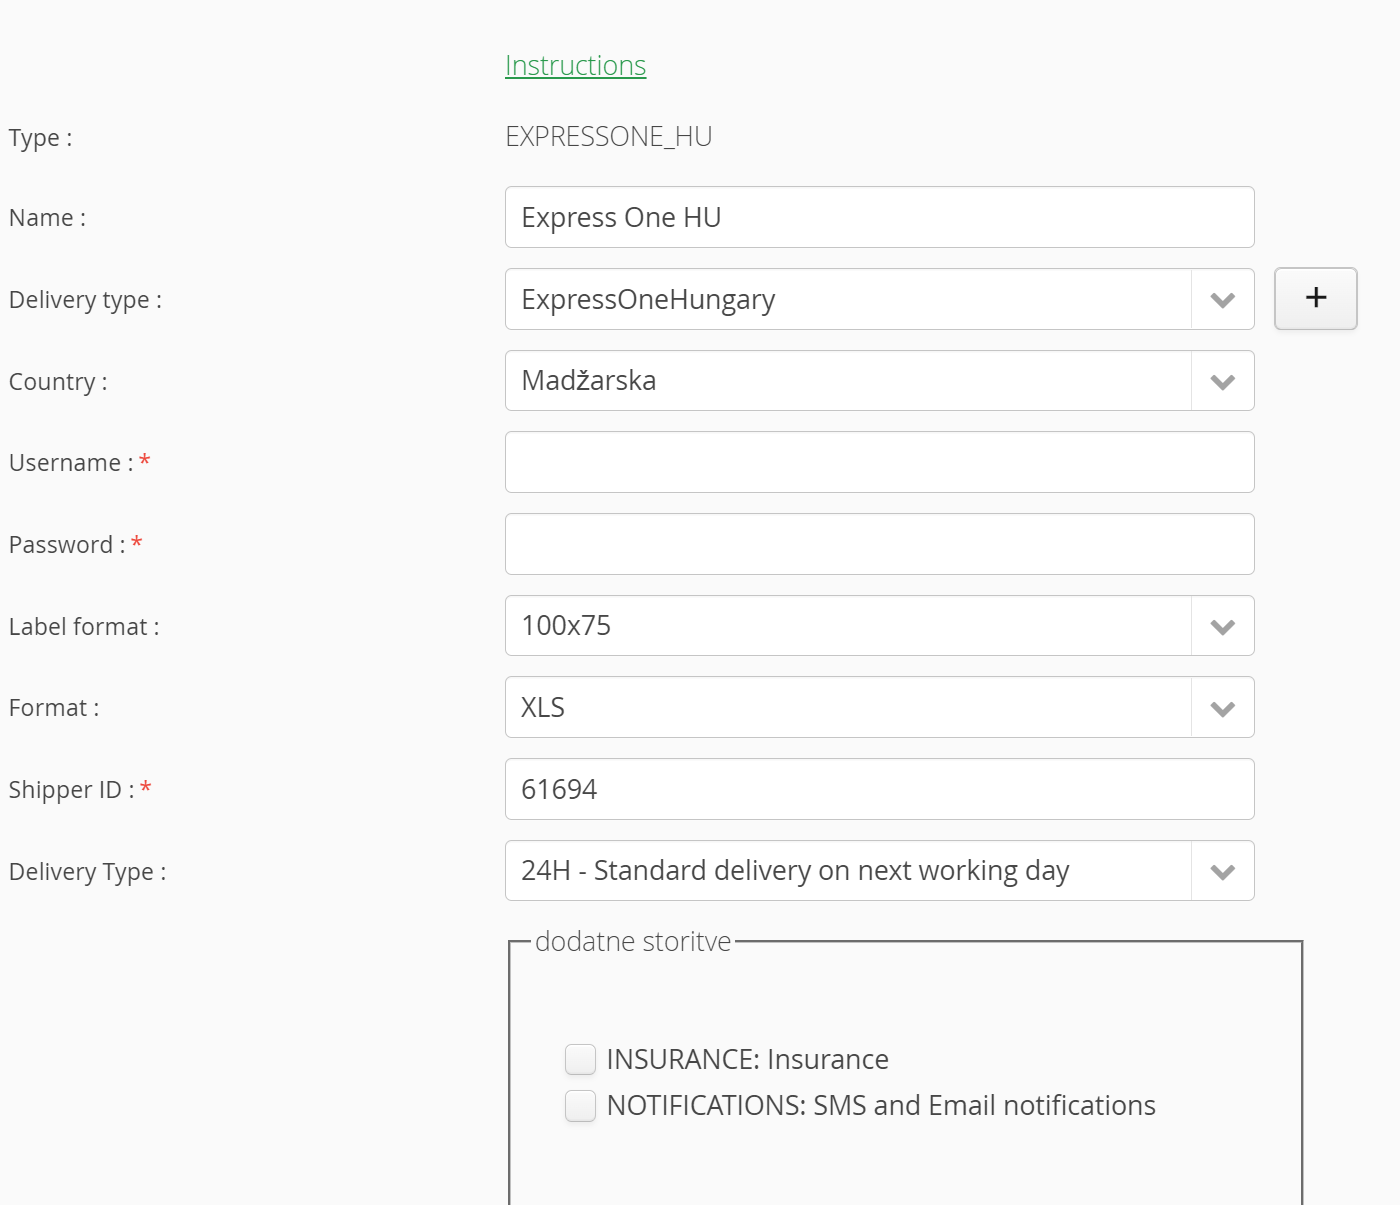Click the Password input field
The image size is (1400, 1205).
tap(879, 544)
